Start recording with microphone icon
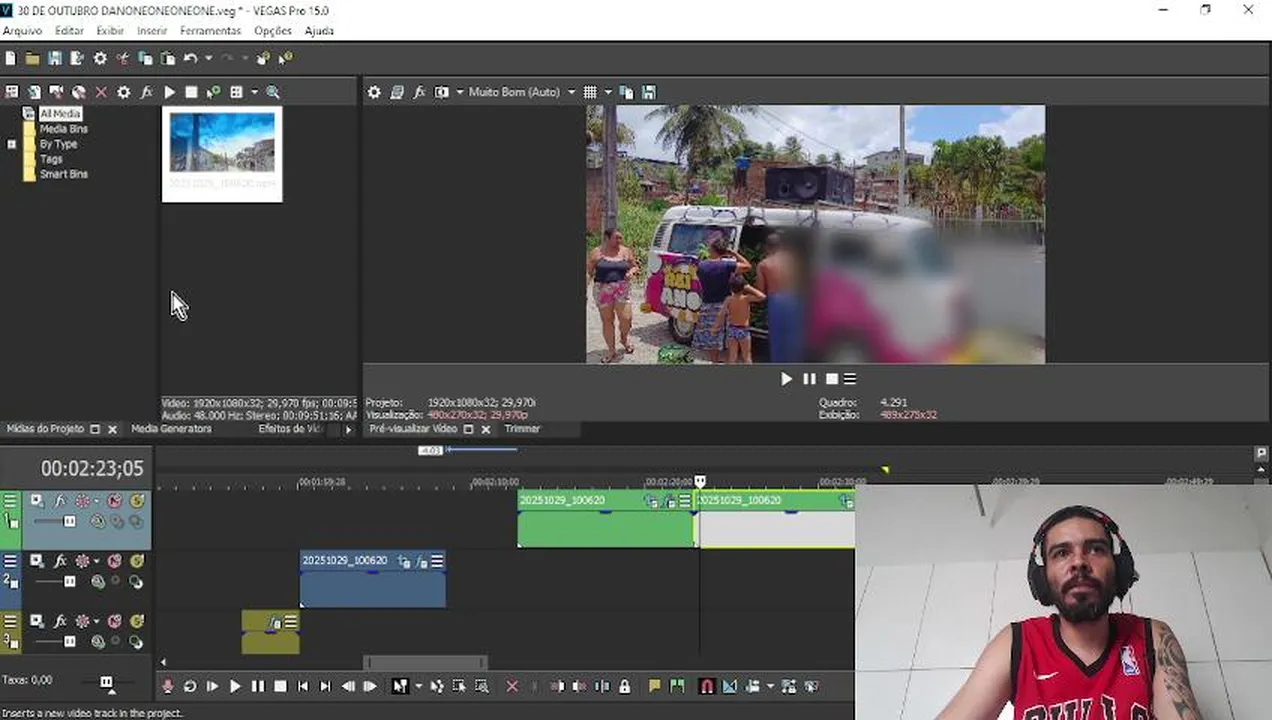This screenshot has height=720, width=1272. tap(167, 686)
